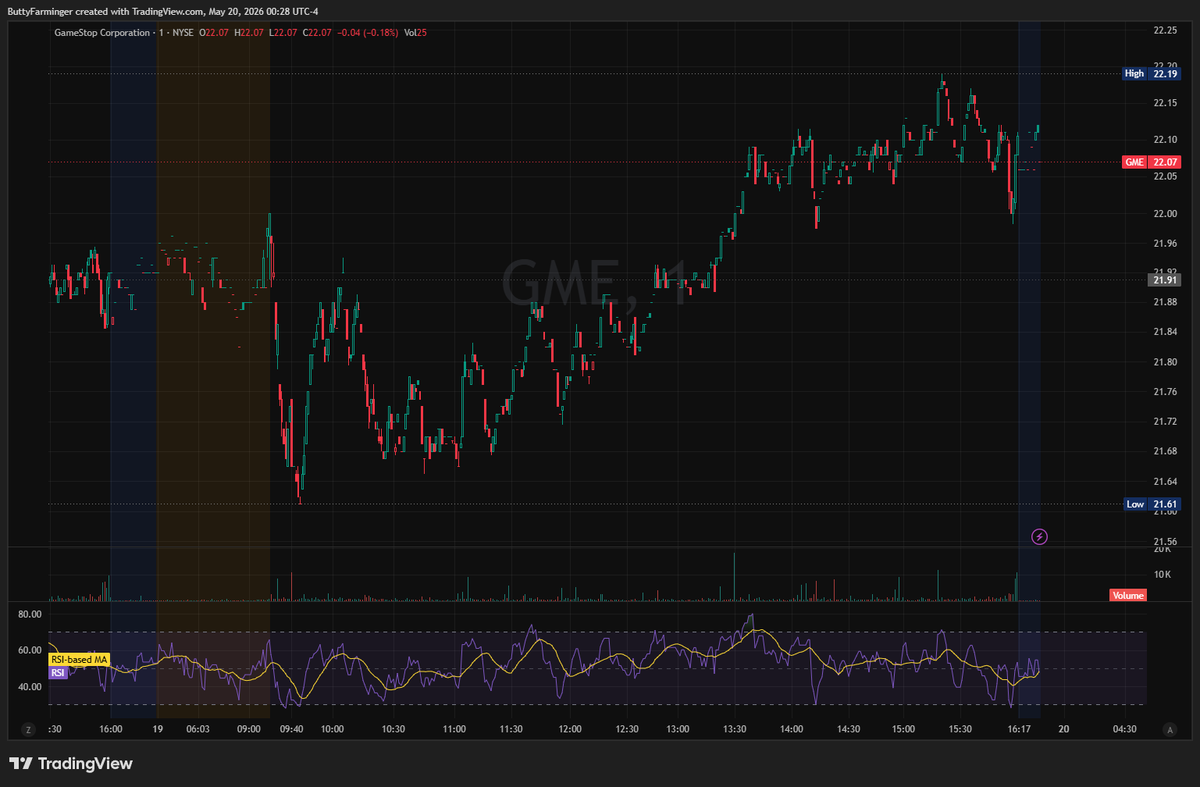Click the 12:00 time axis label

[570, 730]
